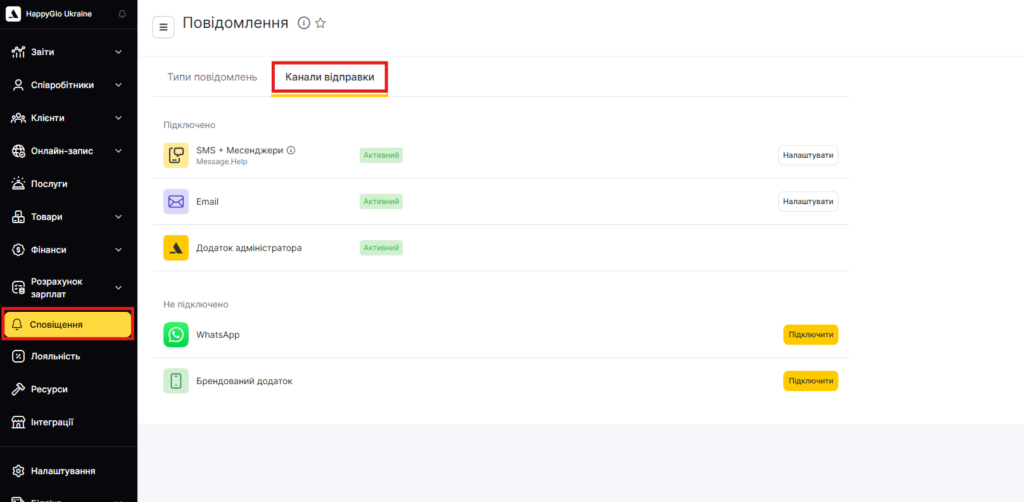Click the WhatsApp channel icon
This screenshot has width=1024, height=502.
click(x=176, y=335)
